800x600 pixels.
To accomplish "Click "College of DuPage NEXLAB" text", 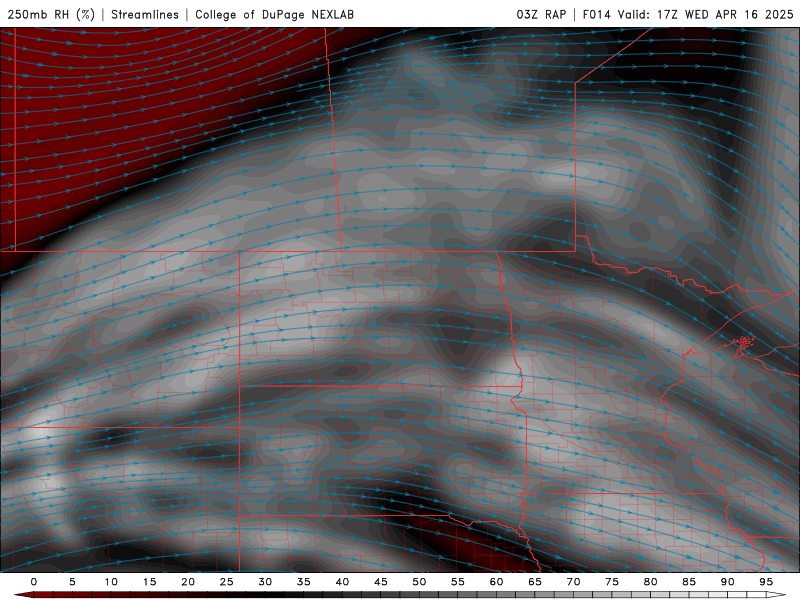I will (274, 14).
